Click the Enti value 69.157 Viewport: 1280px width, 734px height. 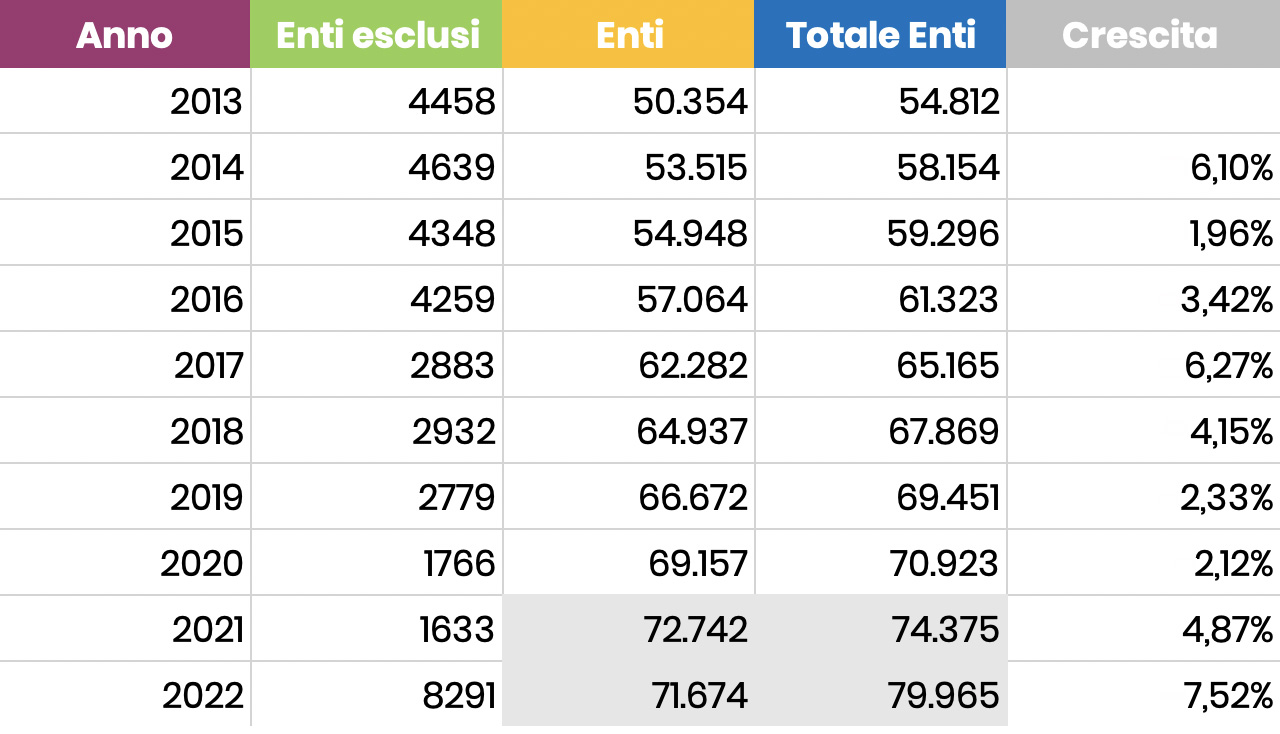click(x=697, y=564)
